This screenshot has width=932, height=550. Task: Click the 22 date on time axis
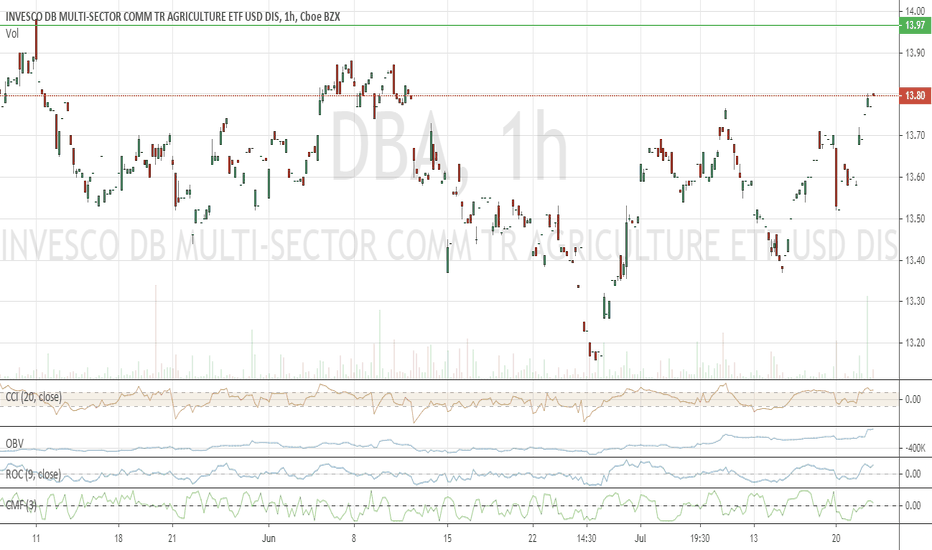click(x=532, y=539)
